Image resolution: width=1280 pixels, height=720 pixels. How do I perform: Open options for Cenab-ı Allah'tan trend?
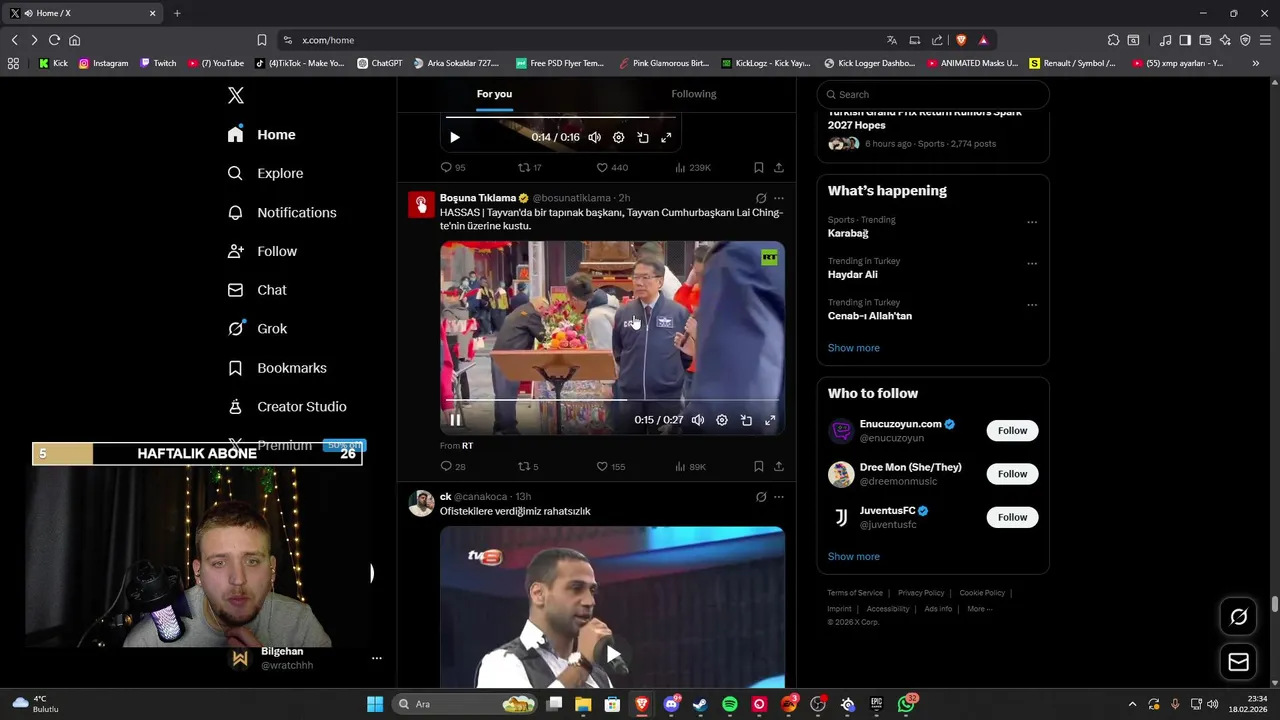click(x=1032, y=305)
